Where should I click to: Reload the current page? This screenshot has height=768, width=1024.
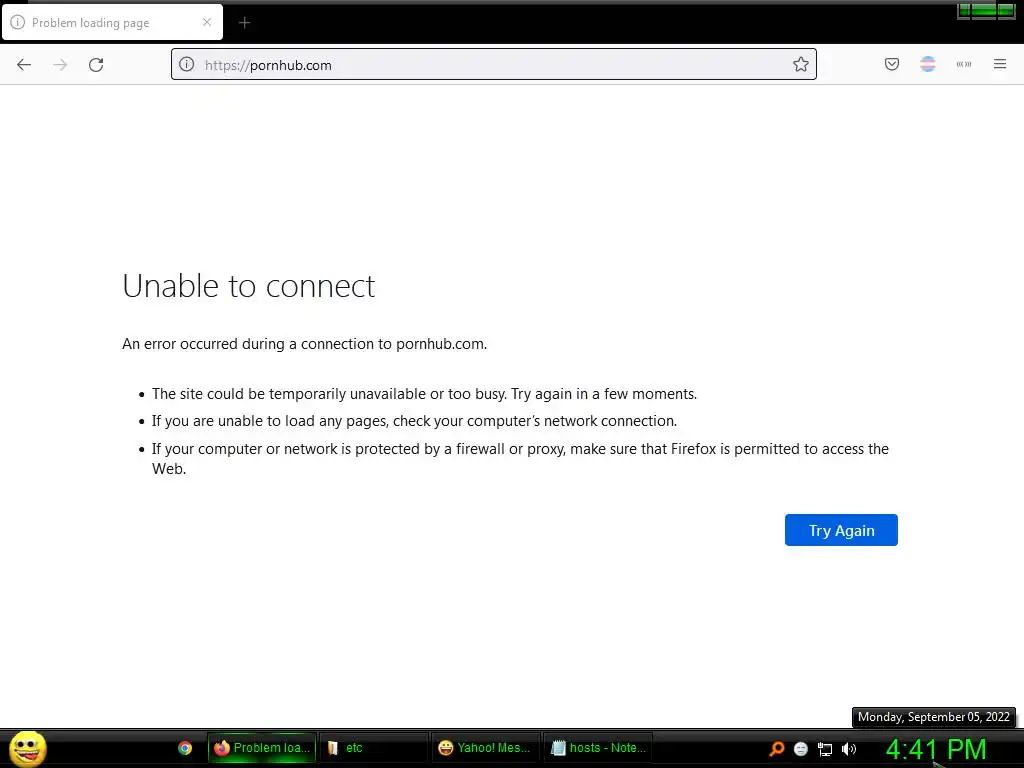tap(96, 65)
